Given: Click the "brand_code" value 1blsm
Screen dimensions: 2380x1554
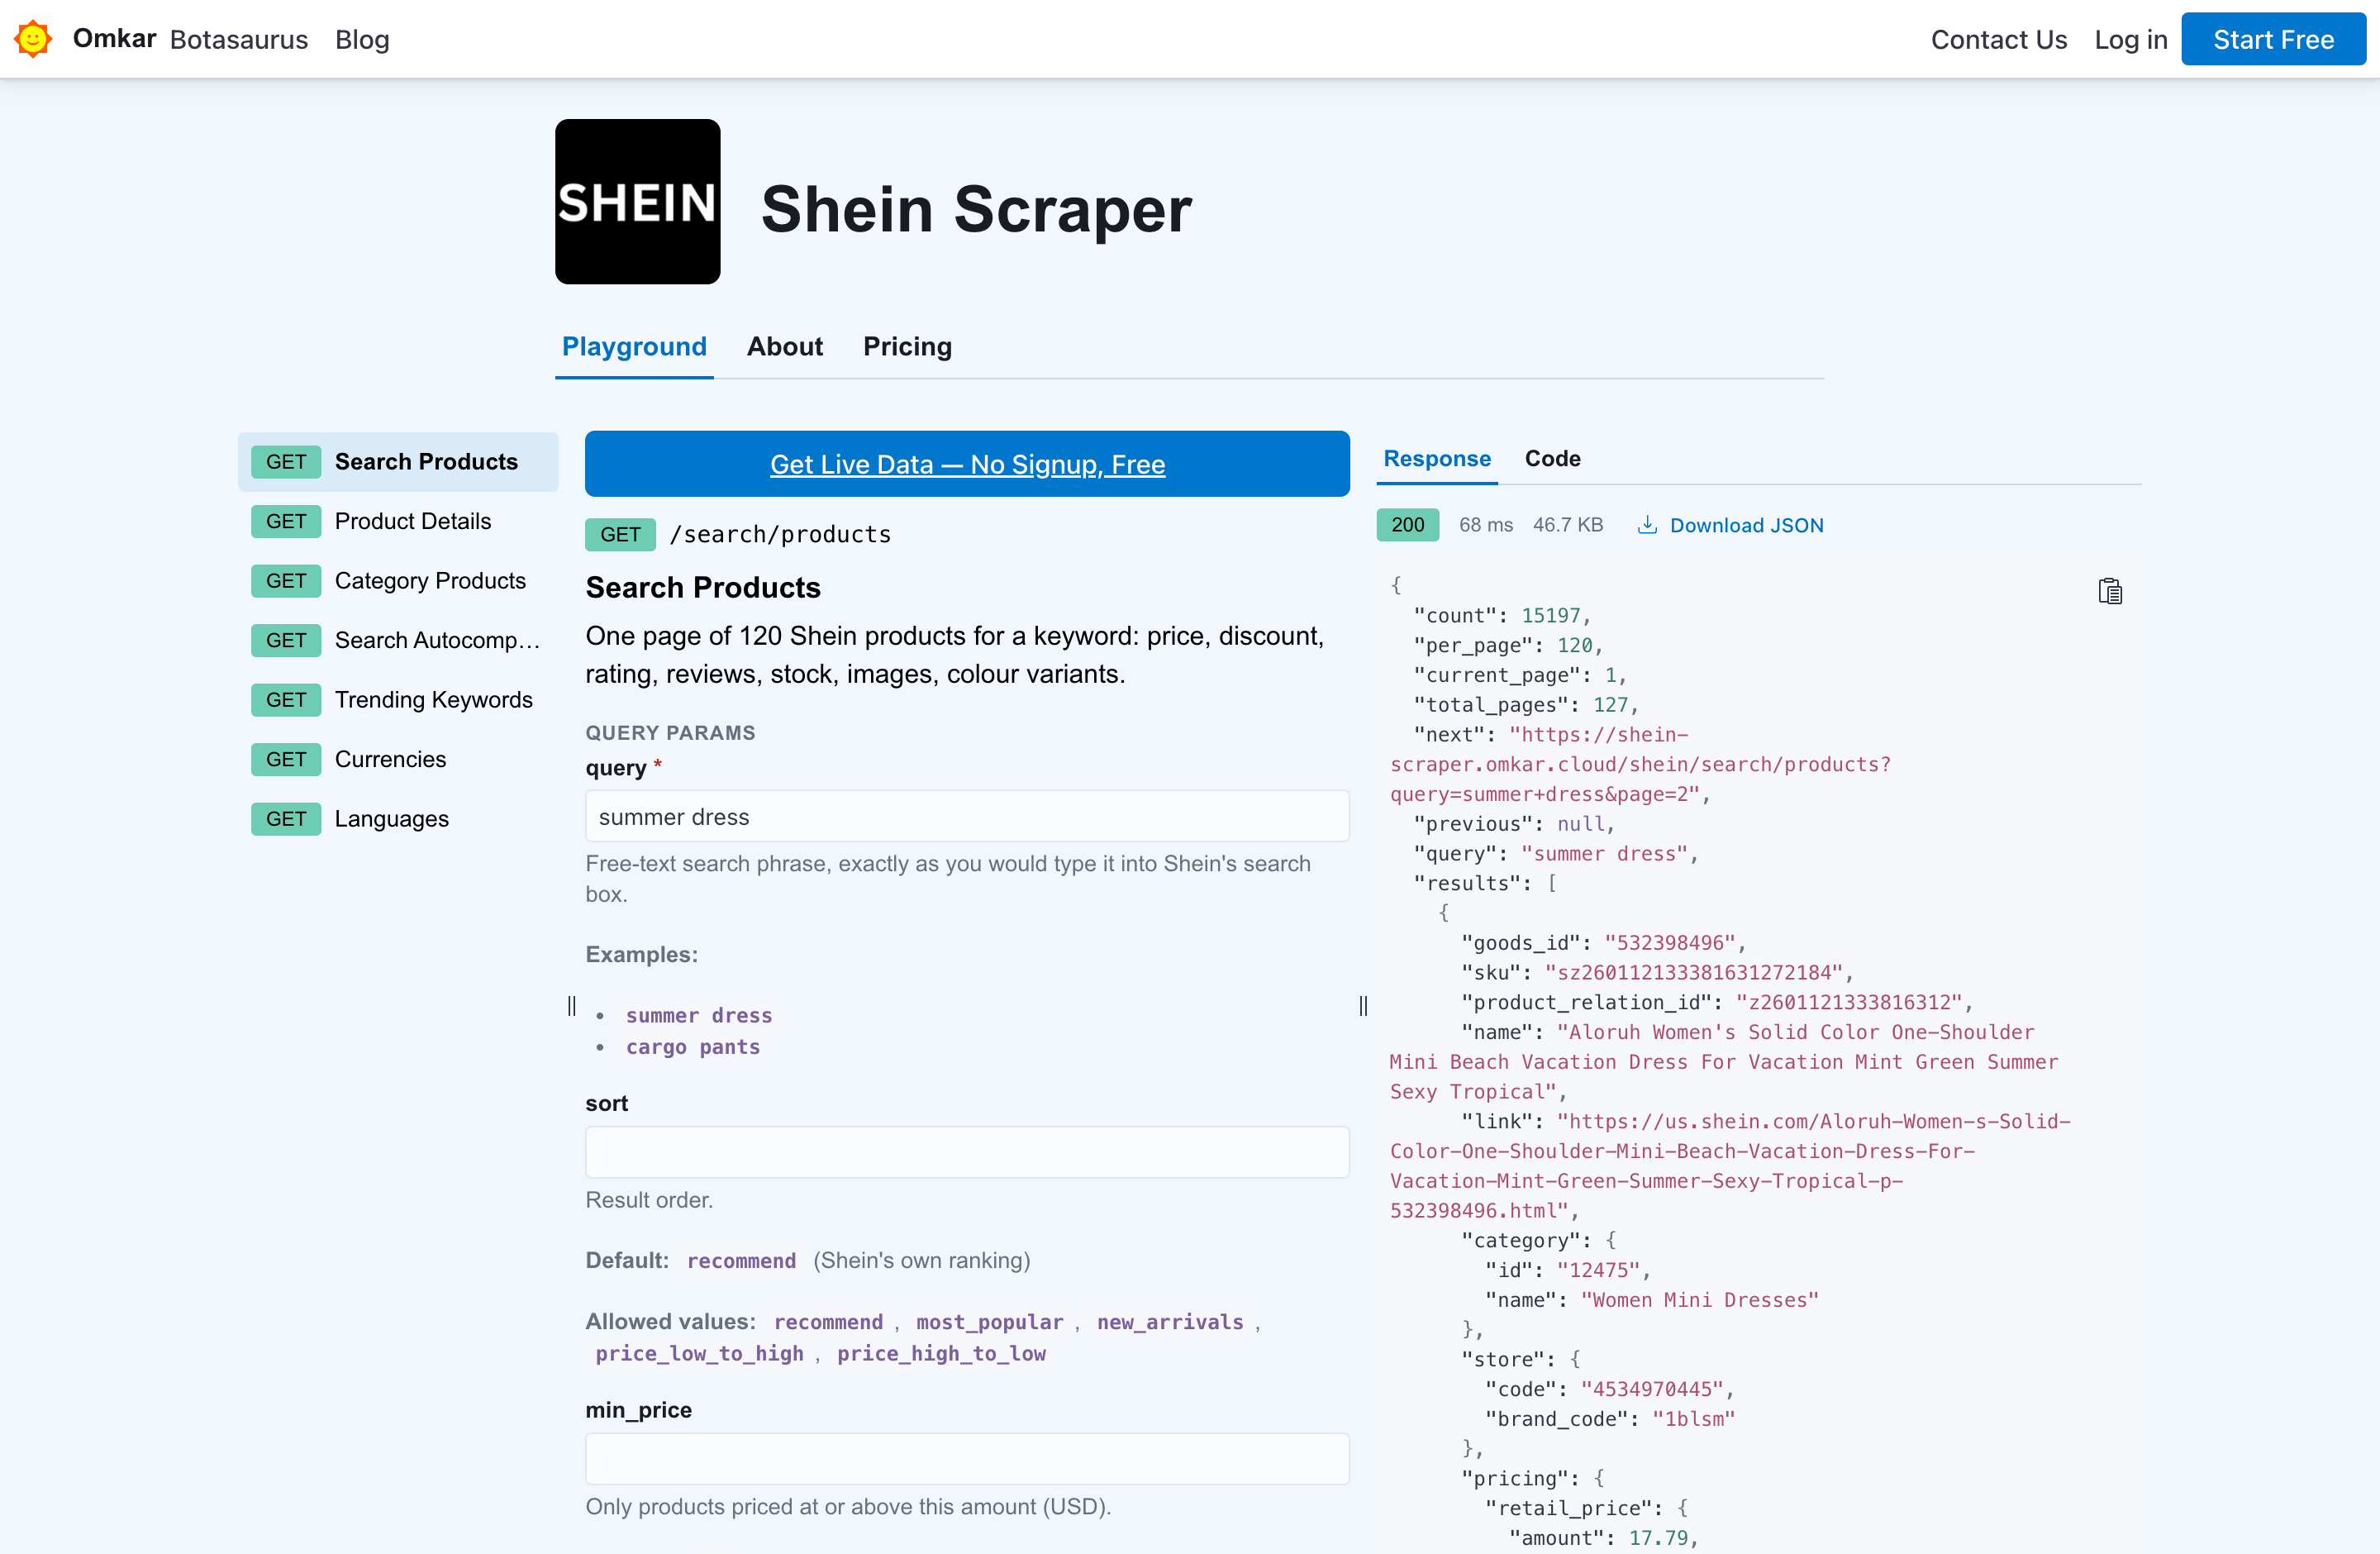Looking at the screenshot, I should point(1693,1419).
